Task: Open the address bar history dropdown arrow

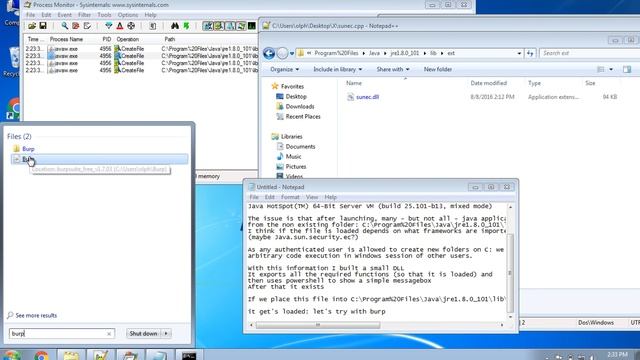Action: point(519,53)
